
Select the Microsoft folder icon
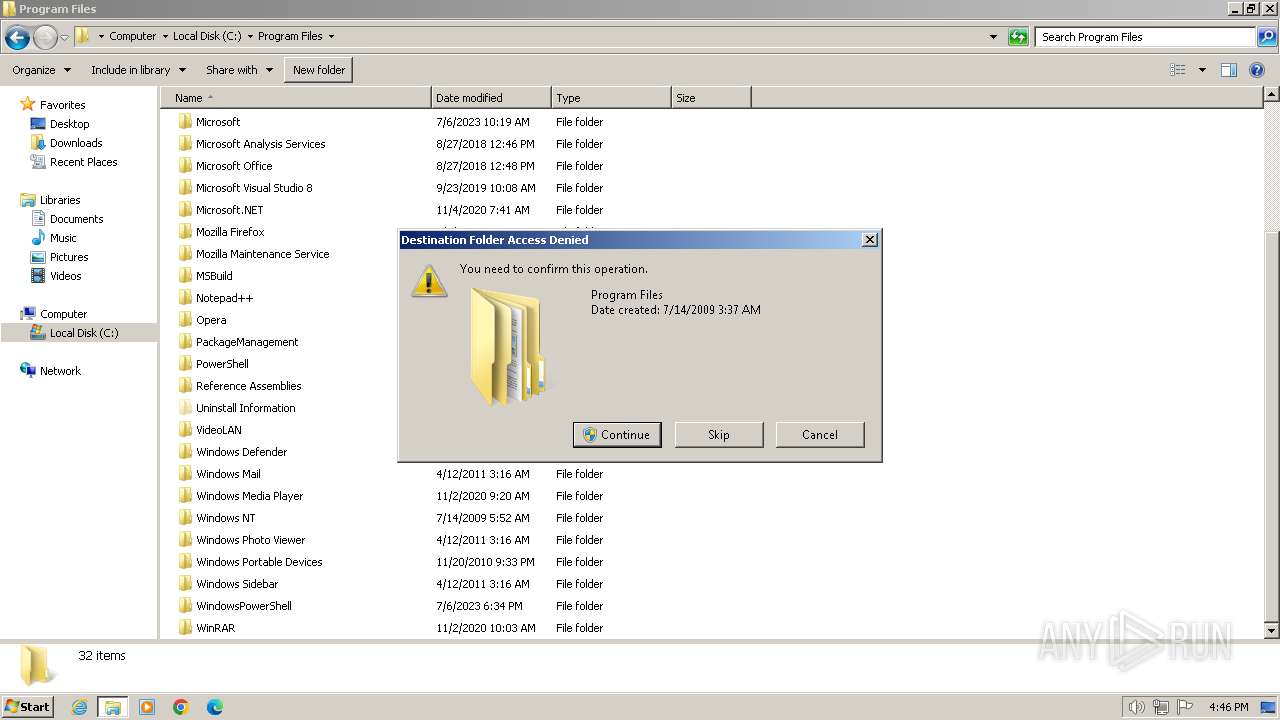click(x=185, y=122)
